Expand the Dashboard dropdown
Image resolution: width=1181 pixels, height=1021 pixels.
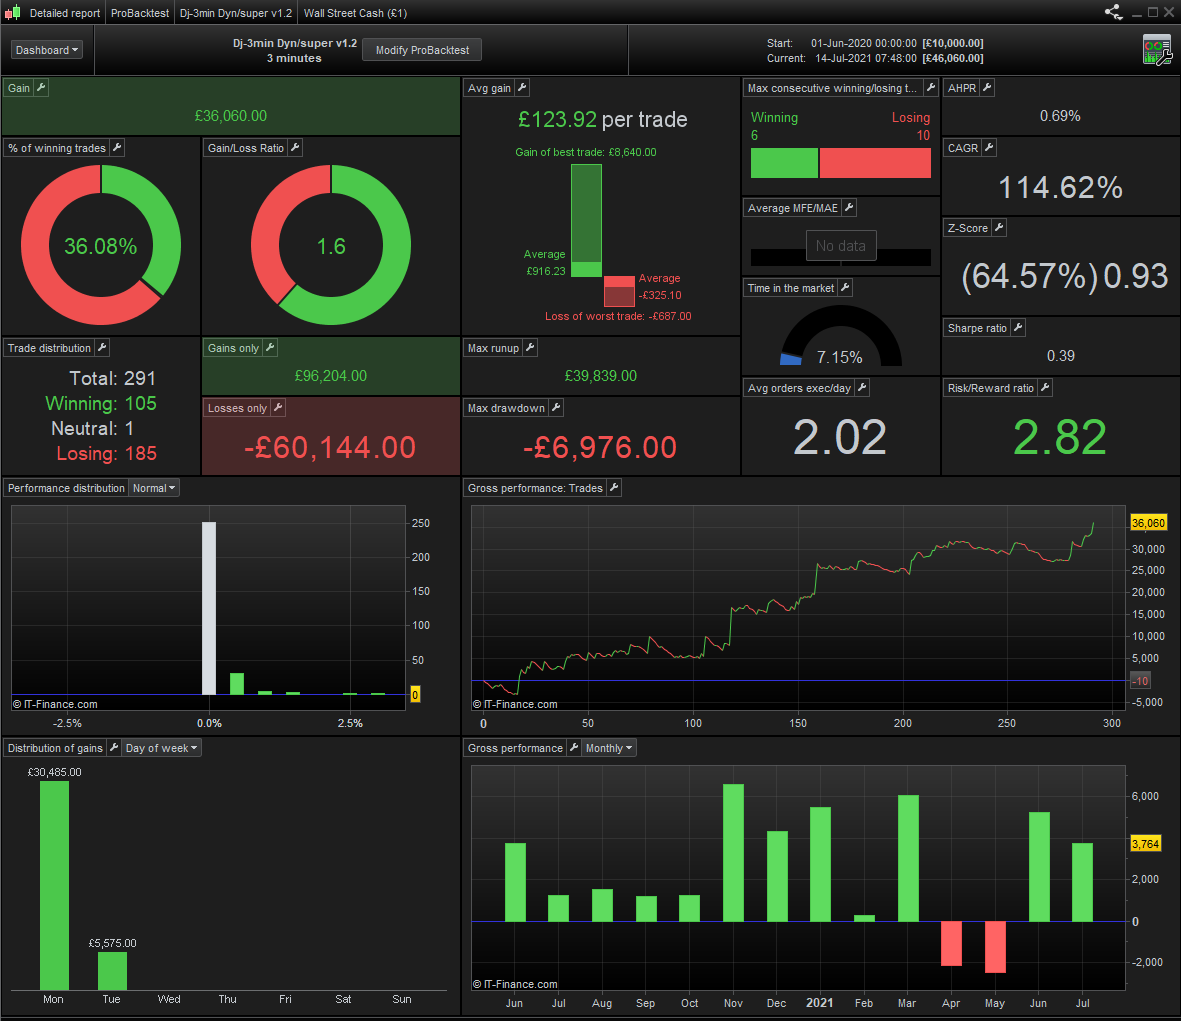[47, 50]
